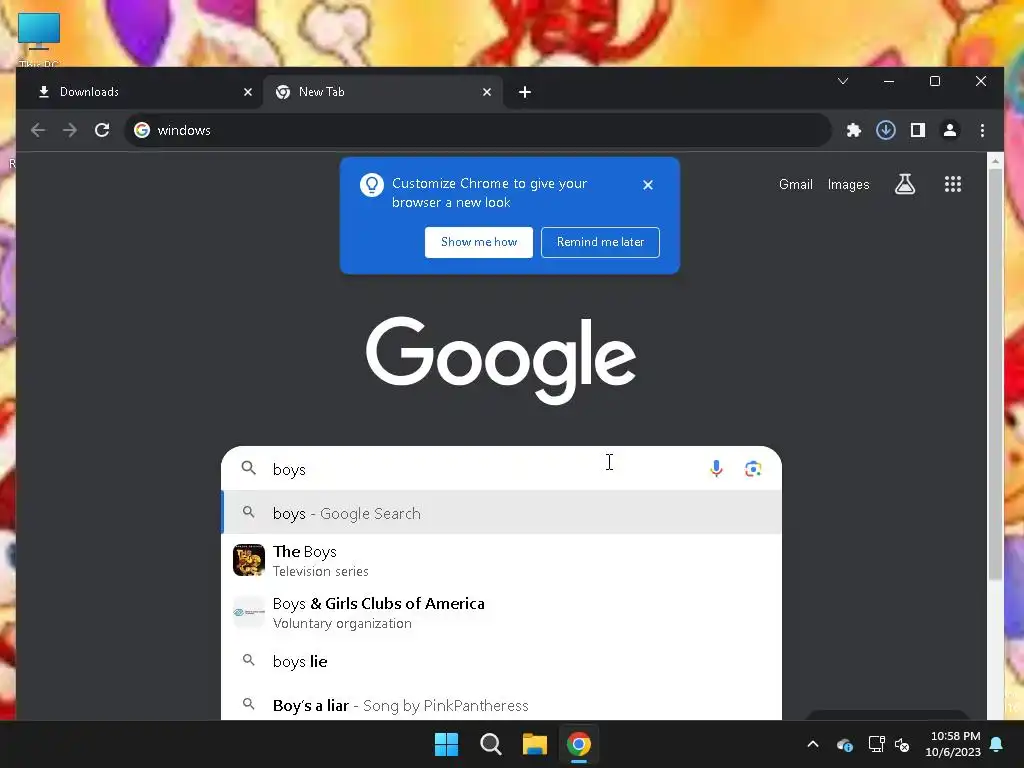Screen dimensions: 1024x768
Task: Click the Show me how button
Action: (479, 242)
